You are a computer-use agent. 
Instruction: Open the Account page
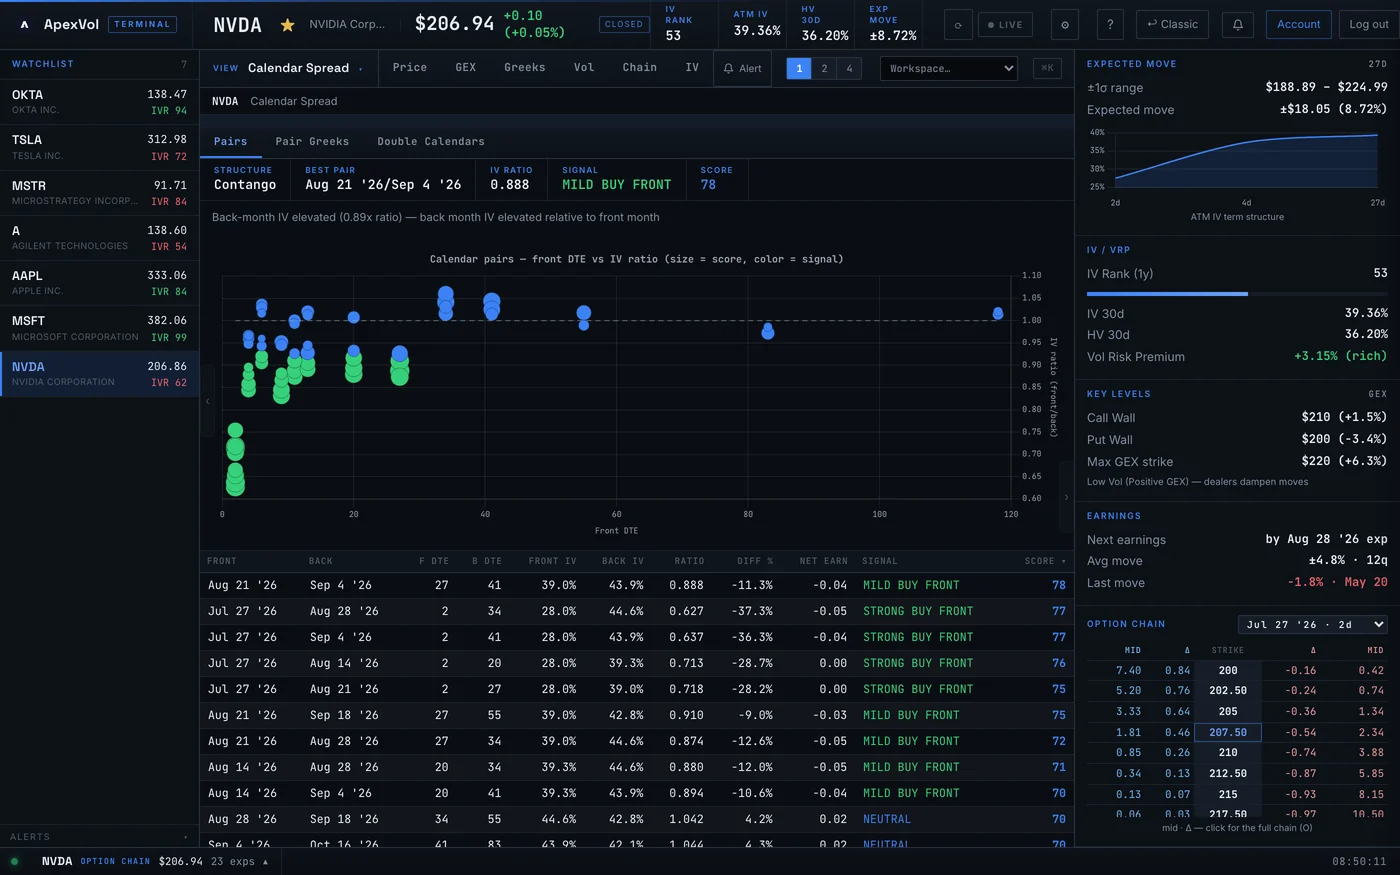[x=1298, y=24]
